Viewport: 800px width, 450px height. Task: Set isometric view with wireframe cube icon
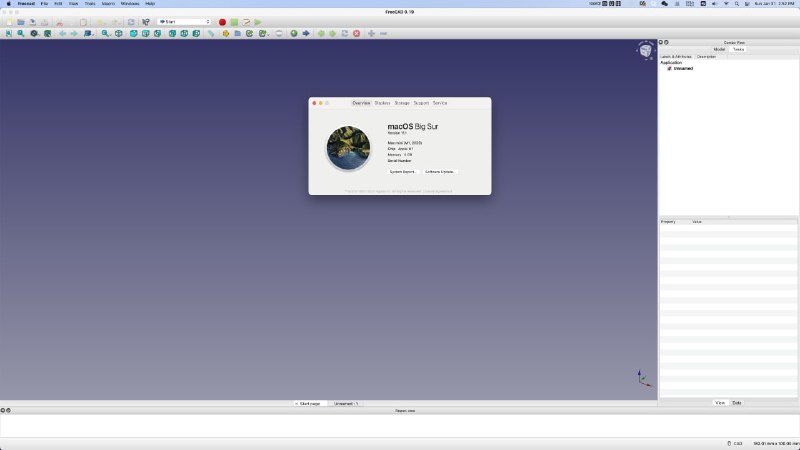tap(119, 34)
